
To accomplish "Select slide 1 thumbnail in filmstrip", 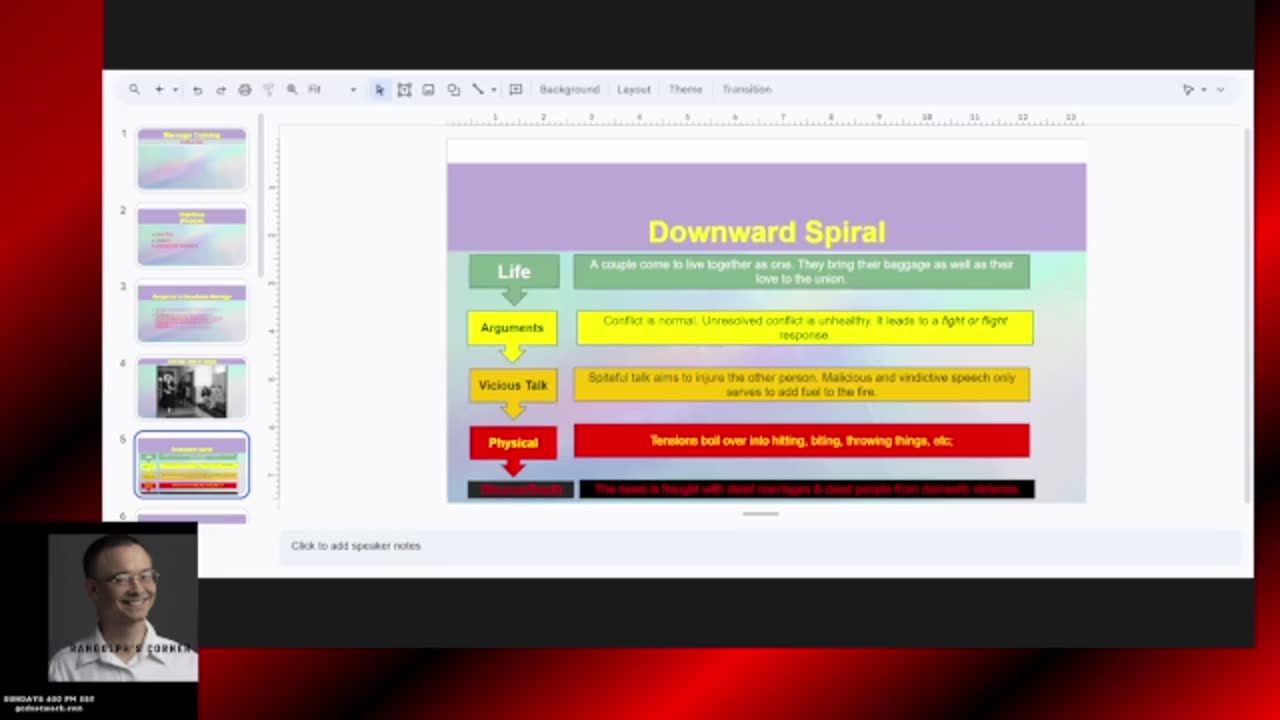I will coord(192,158).
